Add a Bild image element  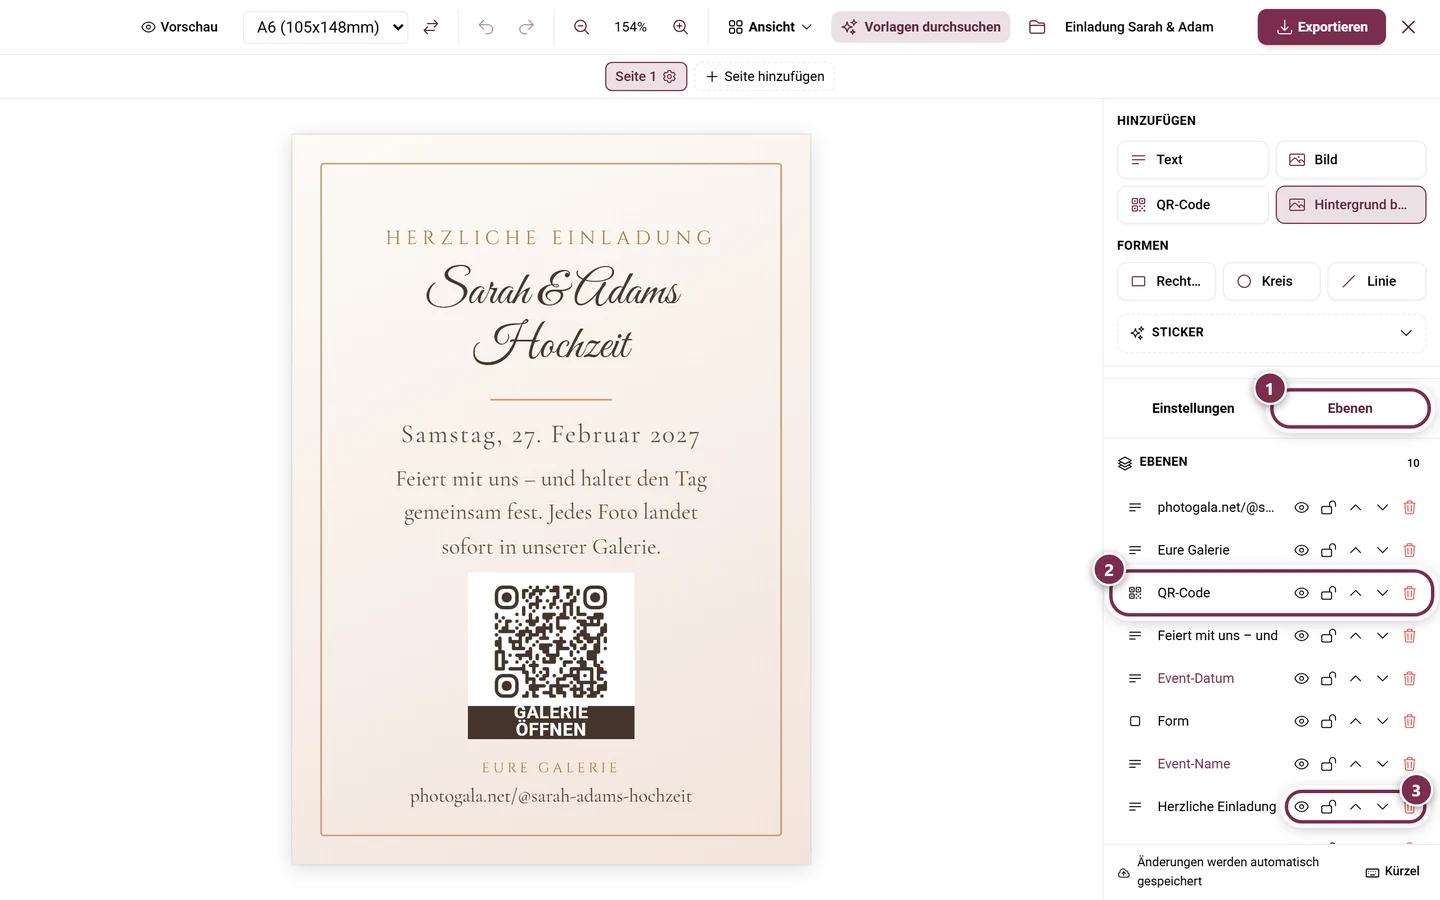point(1351,160)
